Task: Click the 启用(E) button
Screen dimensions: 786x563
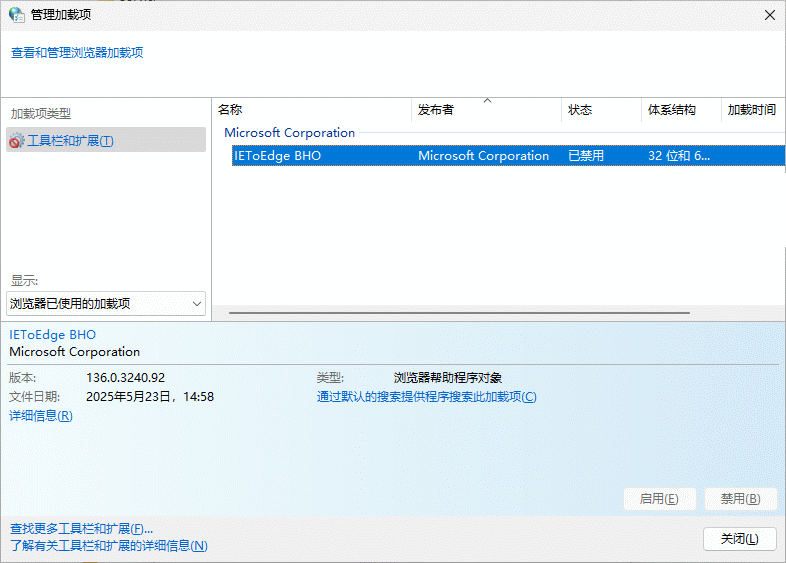Action: (x=659, y=499)
